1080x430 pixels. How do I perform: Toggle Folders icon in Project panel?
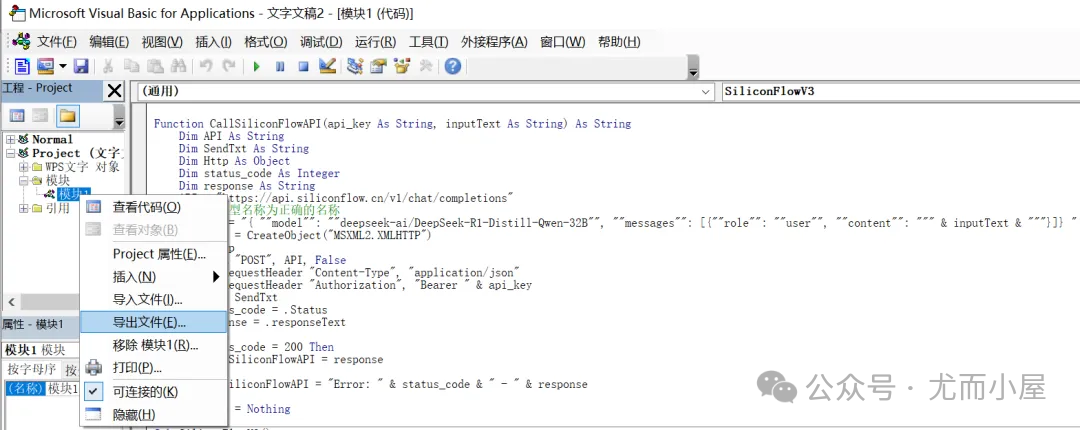(x=67, y=115)
